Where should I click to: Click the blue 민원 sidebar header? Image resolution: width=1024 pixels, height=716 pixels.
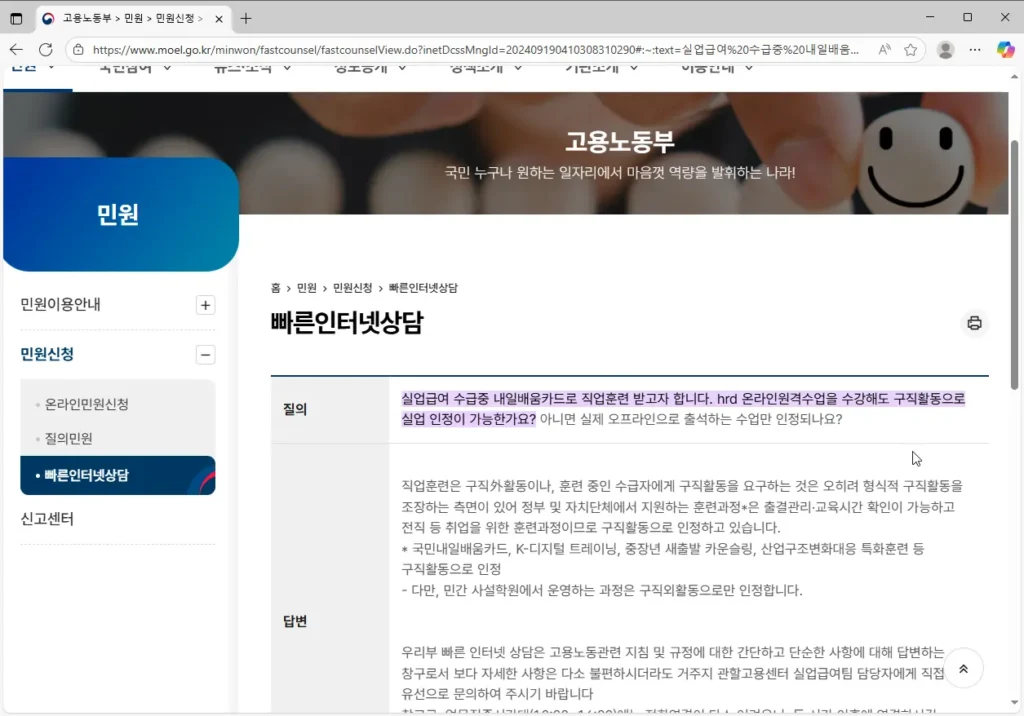[121, 214]
